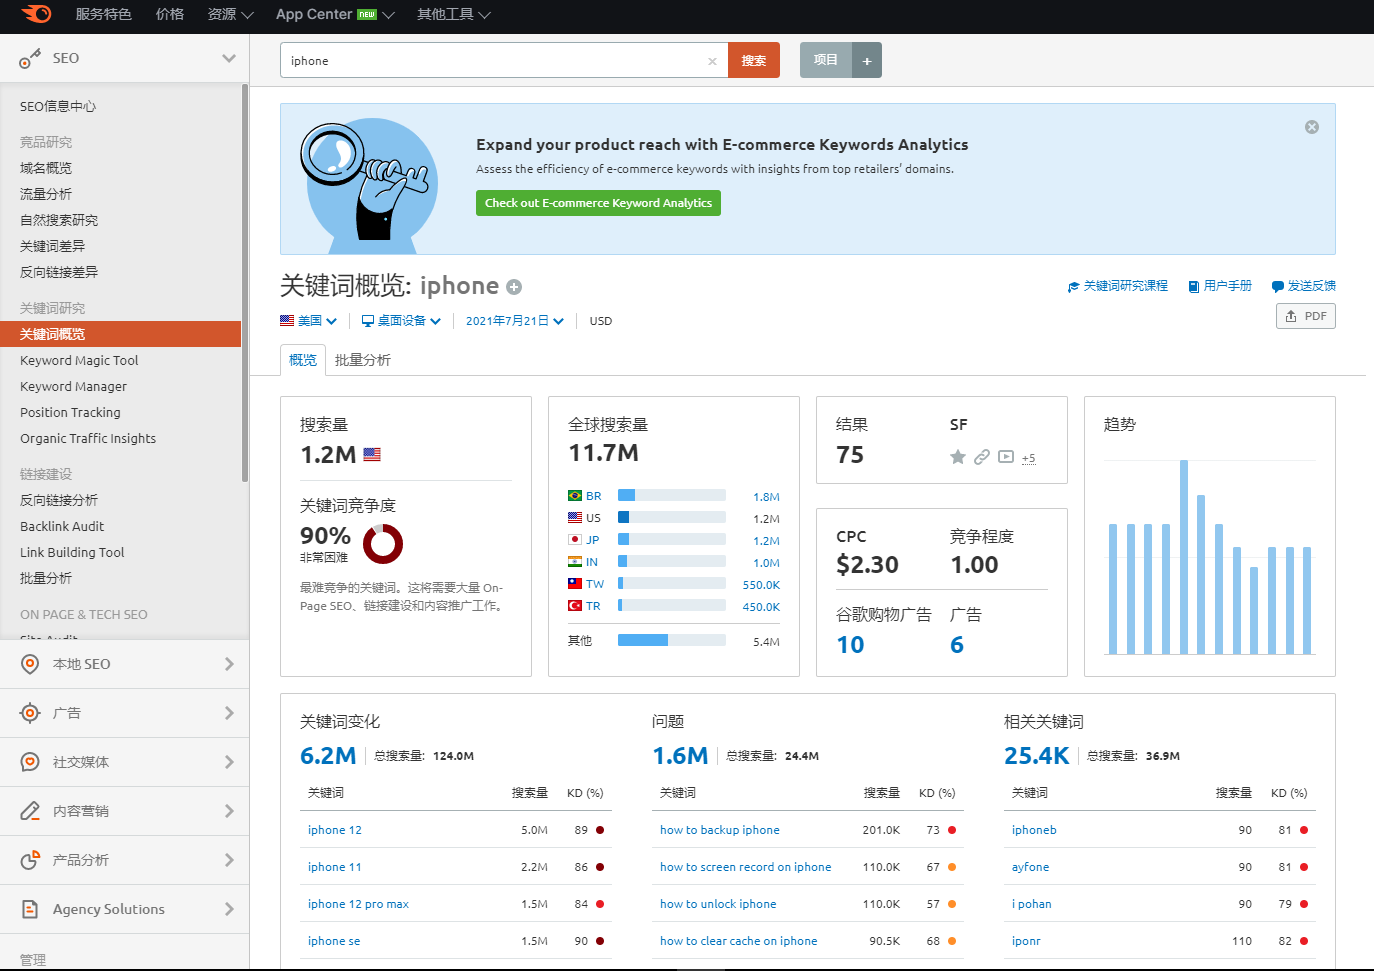Viewport: 1374px width, 971px height.
Task: Open Check out E-commerce Keyword Analytics
Action: click(x=598, y=203)
